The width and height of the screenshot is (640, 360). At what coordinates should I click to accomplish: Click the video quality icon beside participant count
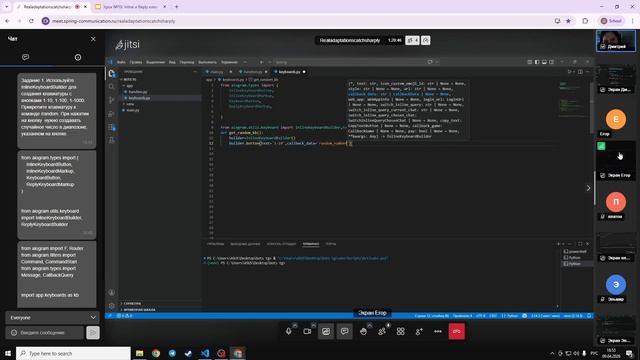coord(426,40)
